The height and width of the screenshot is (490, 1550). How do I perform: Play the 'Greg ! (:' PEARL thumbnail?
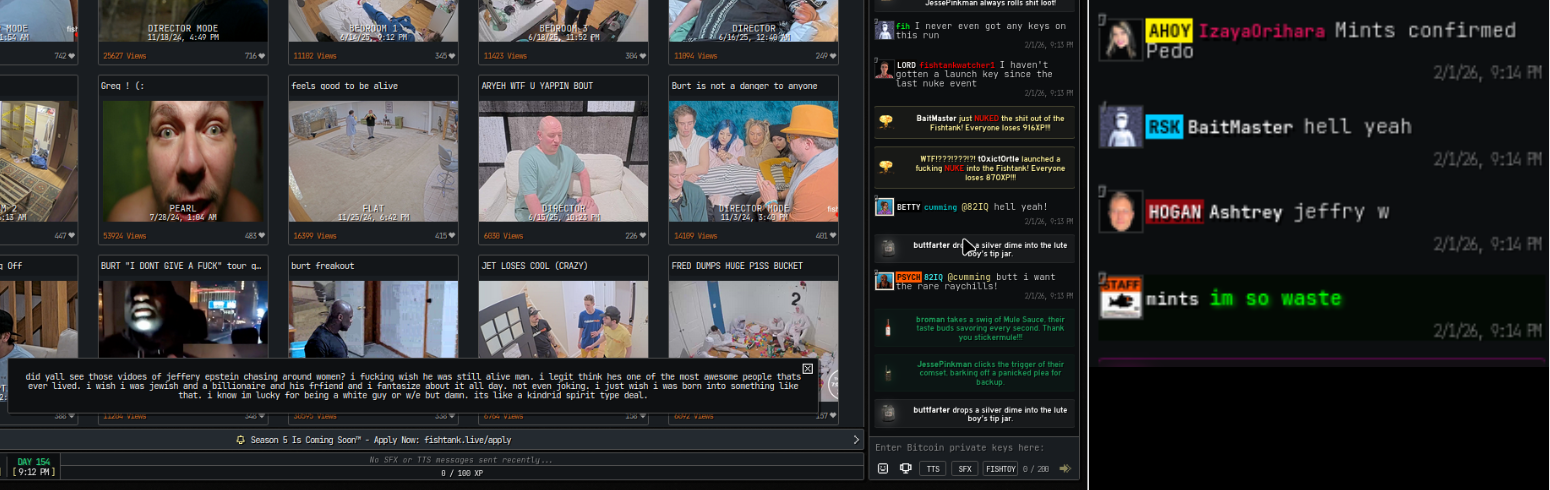coord(184,161)
